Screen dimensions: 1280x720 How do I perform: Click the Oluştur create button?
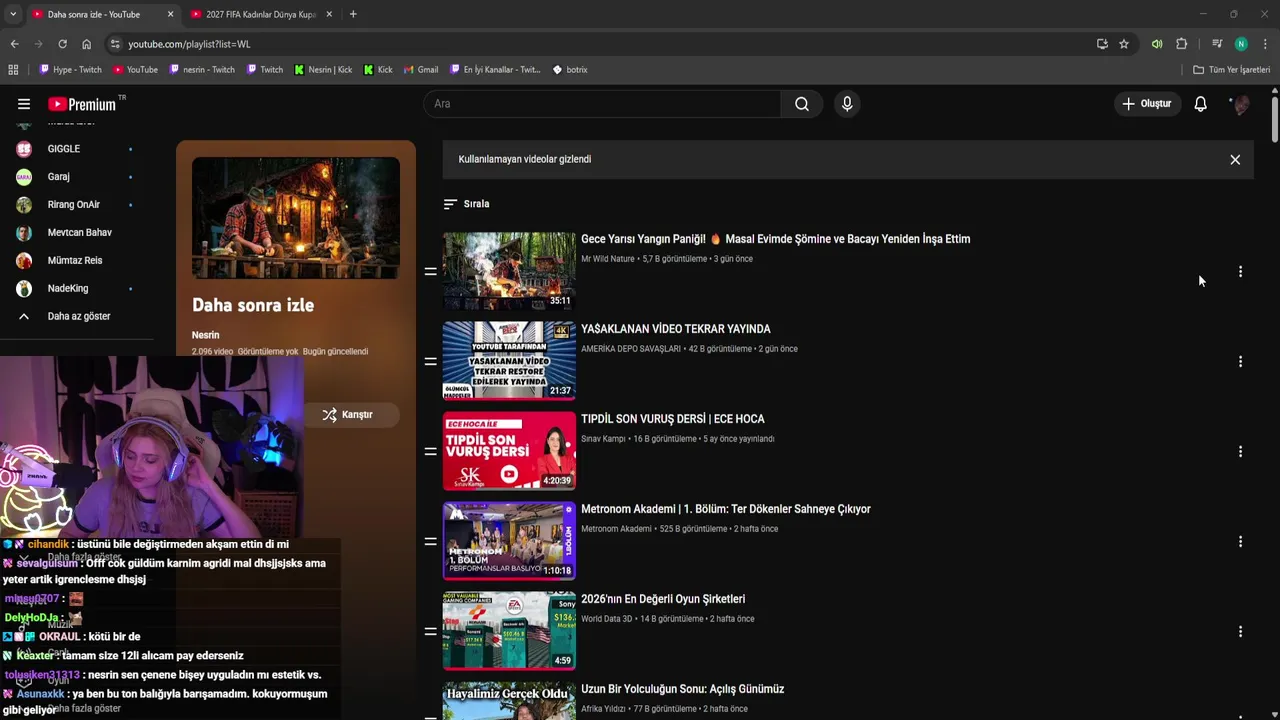[x=1146, y=104]
